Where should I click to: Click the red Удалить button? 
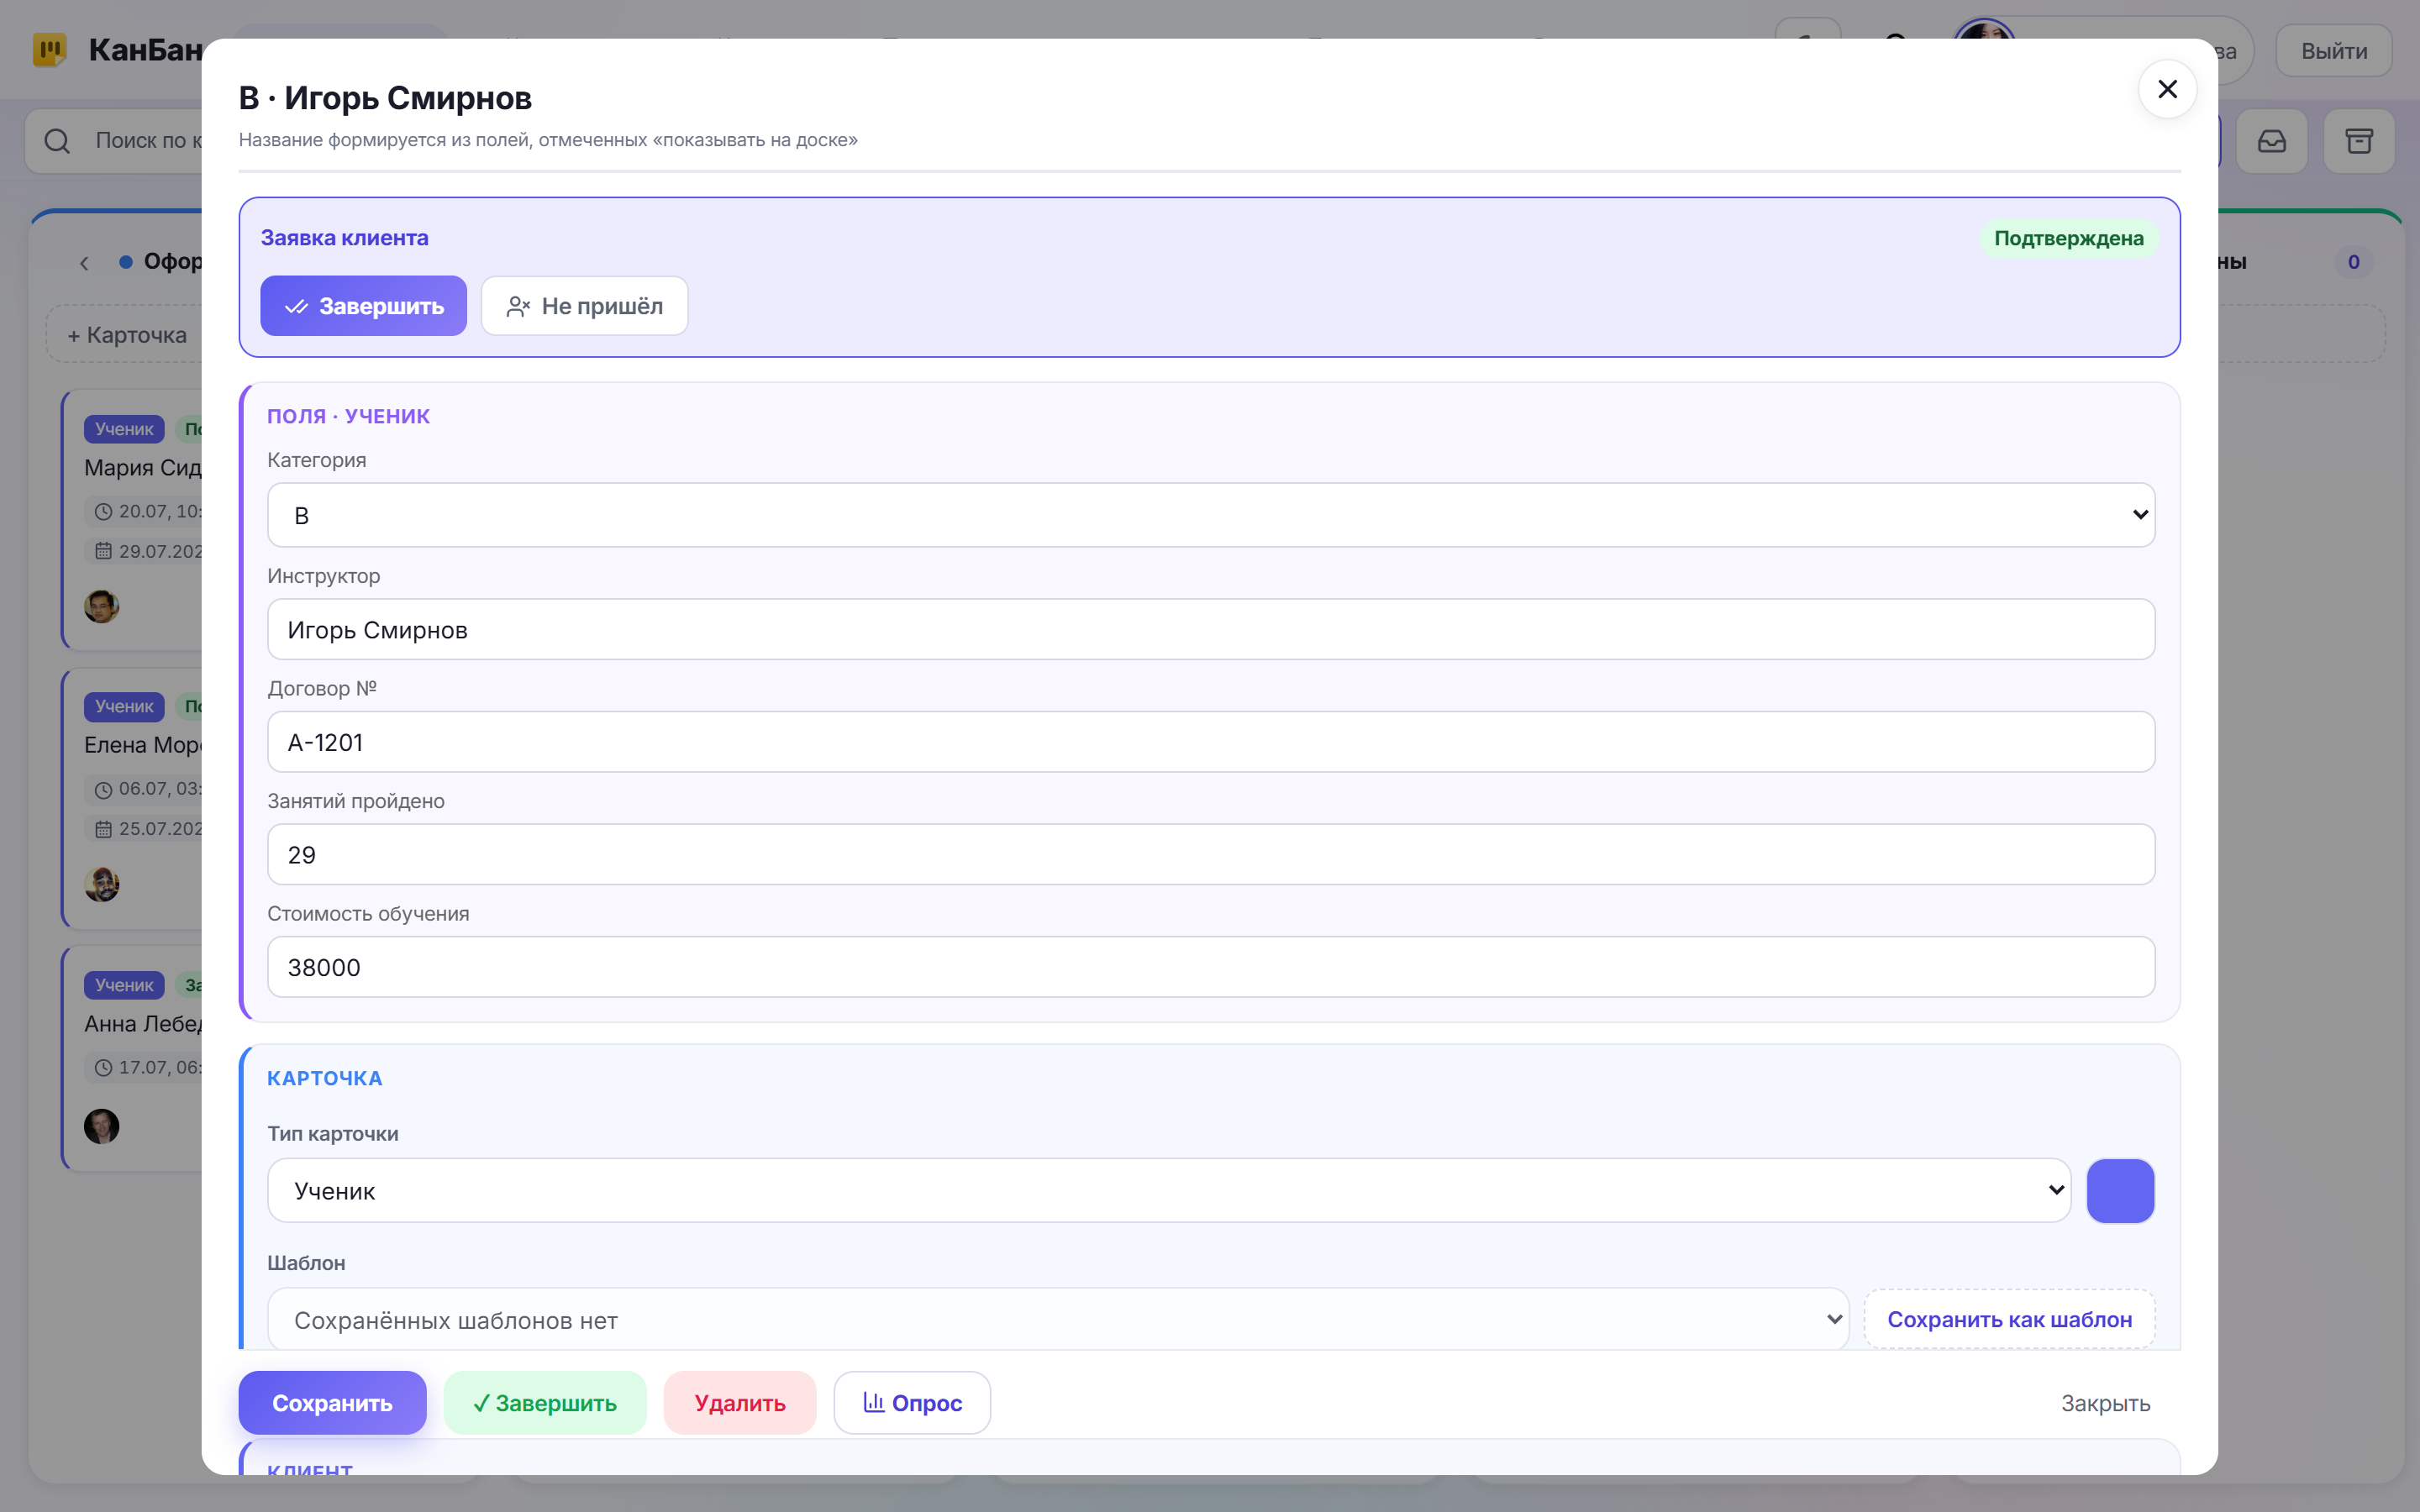pos(740,1403)
